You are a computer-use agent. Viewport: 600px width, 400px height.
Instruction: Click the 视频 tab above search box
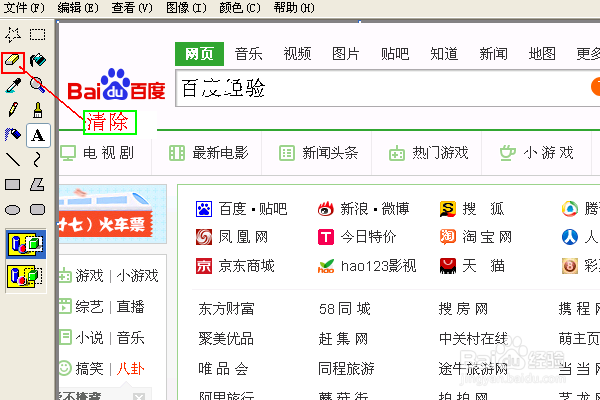(x=297, y=54)
